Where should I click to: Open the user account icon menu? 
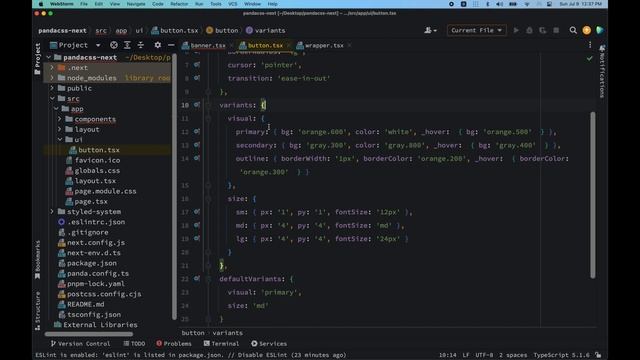[430, 30]
